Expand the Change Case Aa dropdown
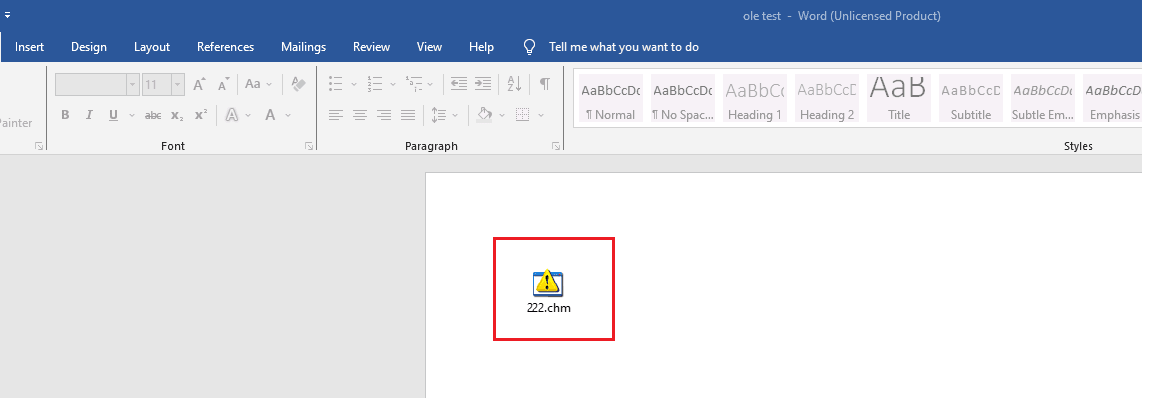This screenshot has width=1154, height=398. click(258, 84)
